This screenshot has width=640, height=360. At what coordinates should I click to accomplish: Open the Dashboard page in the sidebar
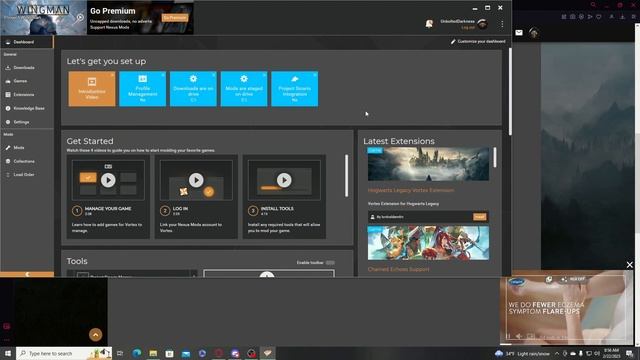click(x=27, y=42)
